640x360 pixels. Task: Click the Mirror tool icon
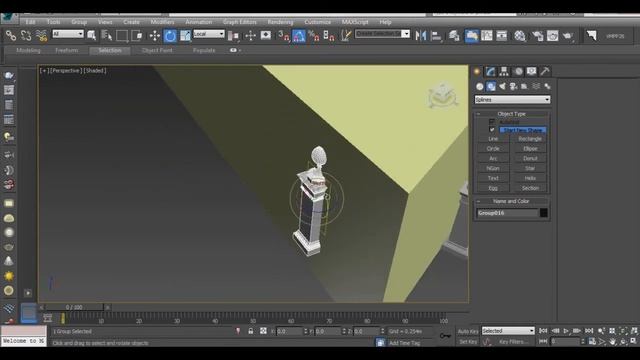[x=420, y=36]
